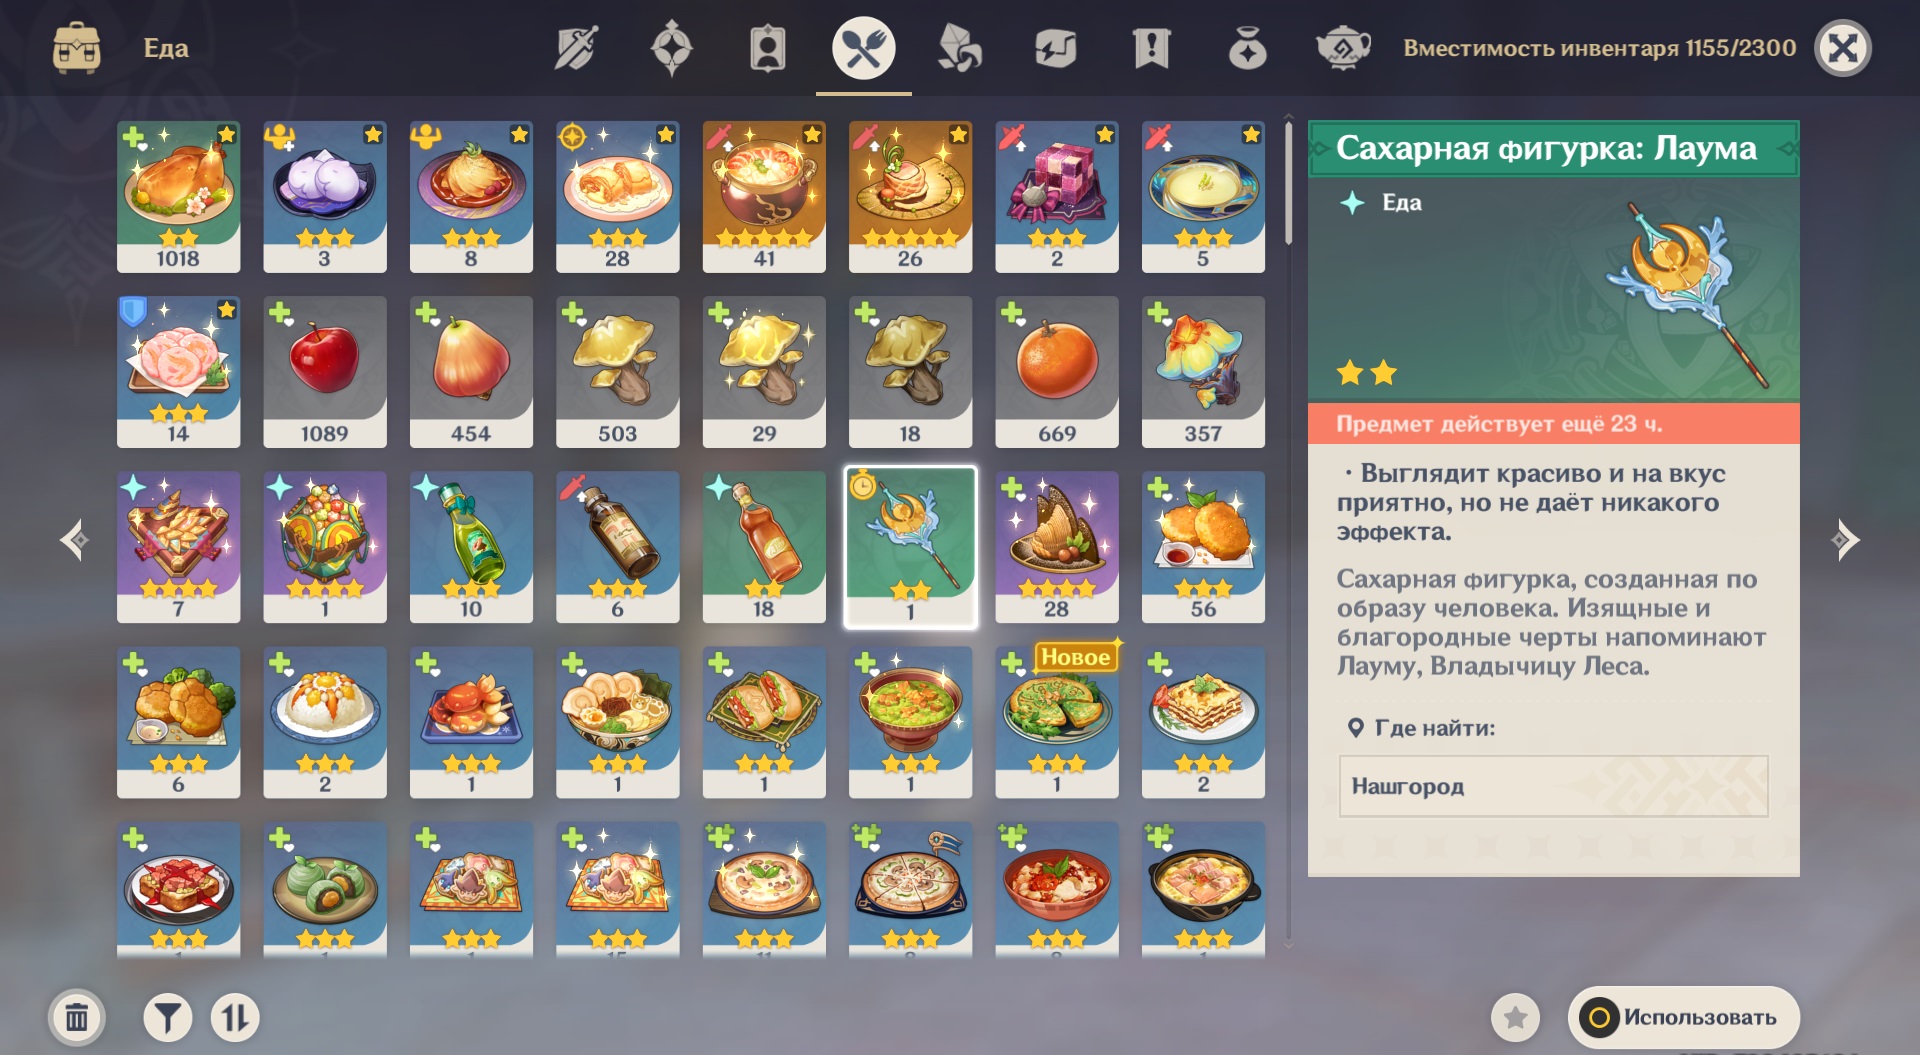Go to previous page with left arrow
The width and height of the screenshot is (1920, 1055).
coord(75,541)
